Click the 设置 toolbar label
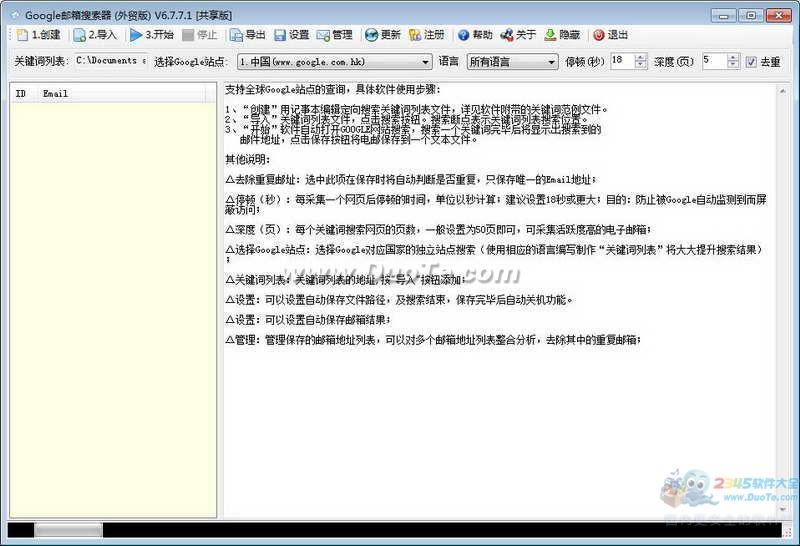 click(x=299, y=35)
